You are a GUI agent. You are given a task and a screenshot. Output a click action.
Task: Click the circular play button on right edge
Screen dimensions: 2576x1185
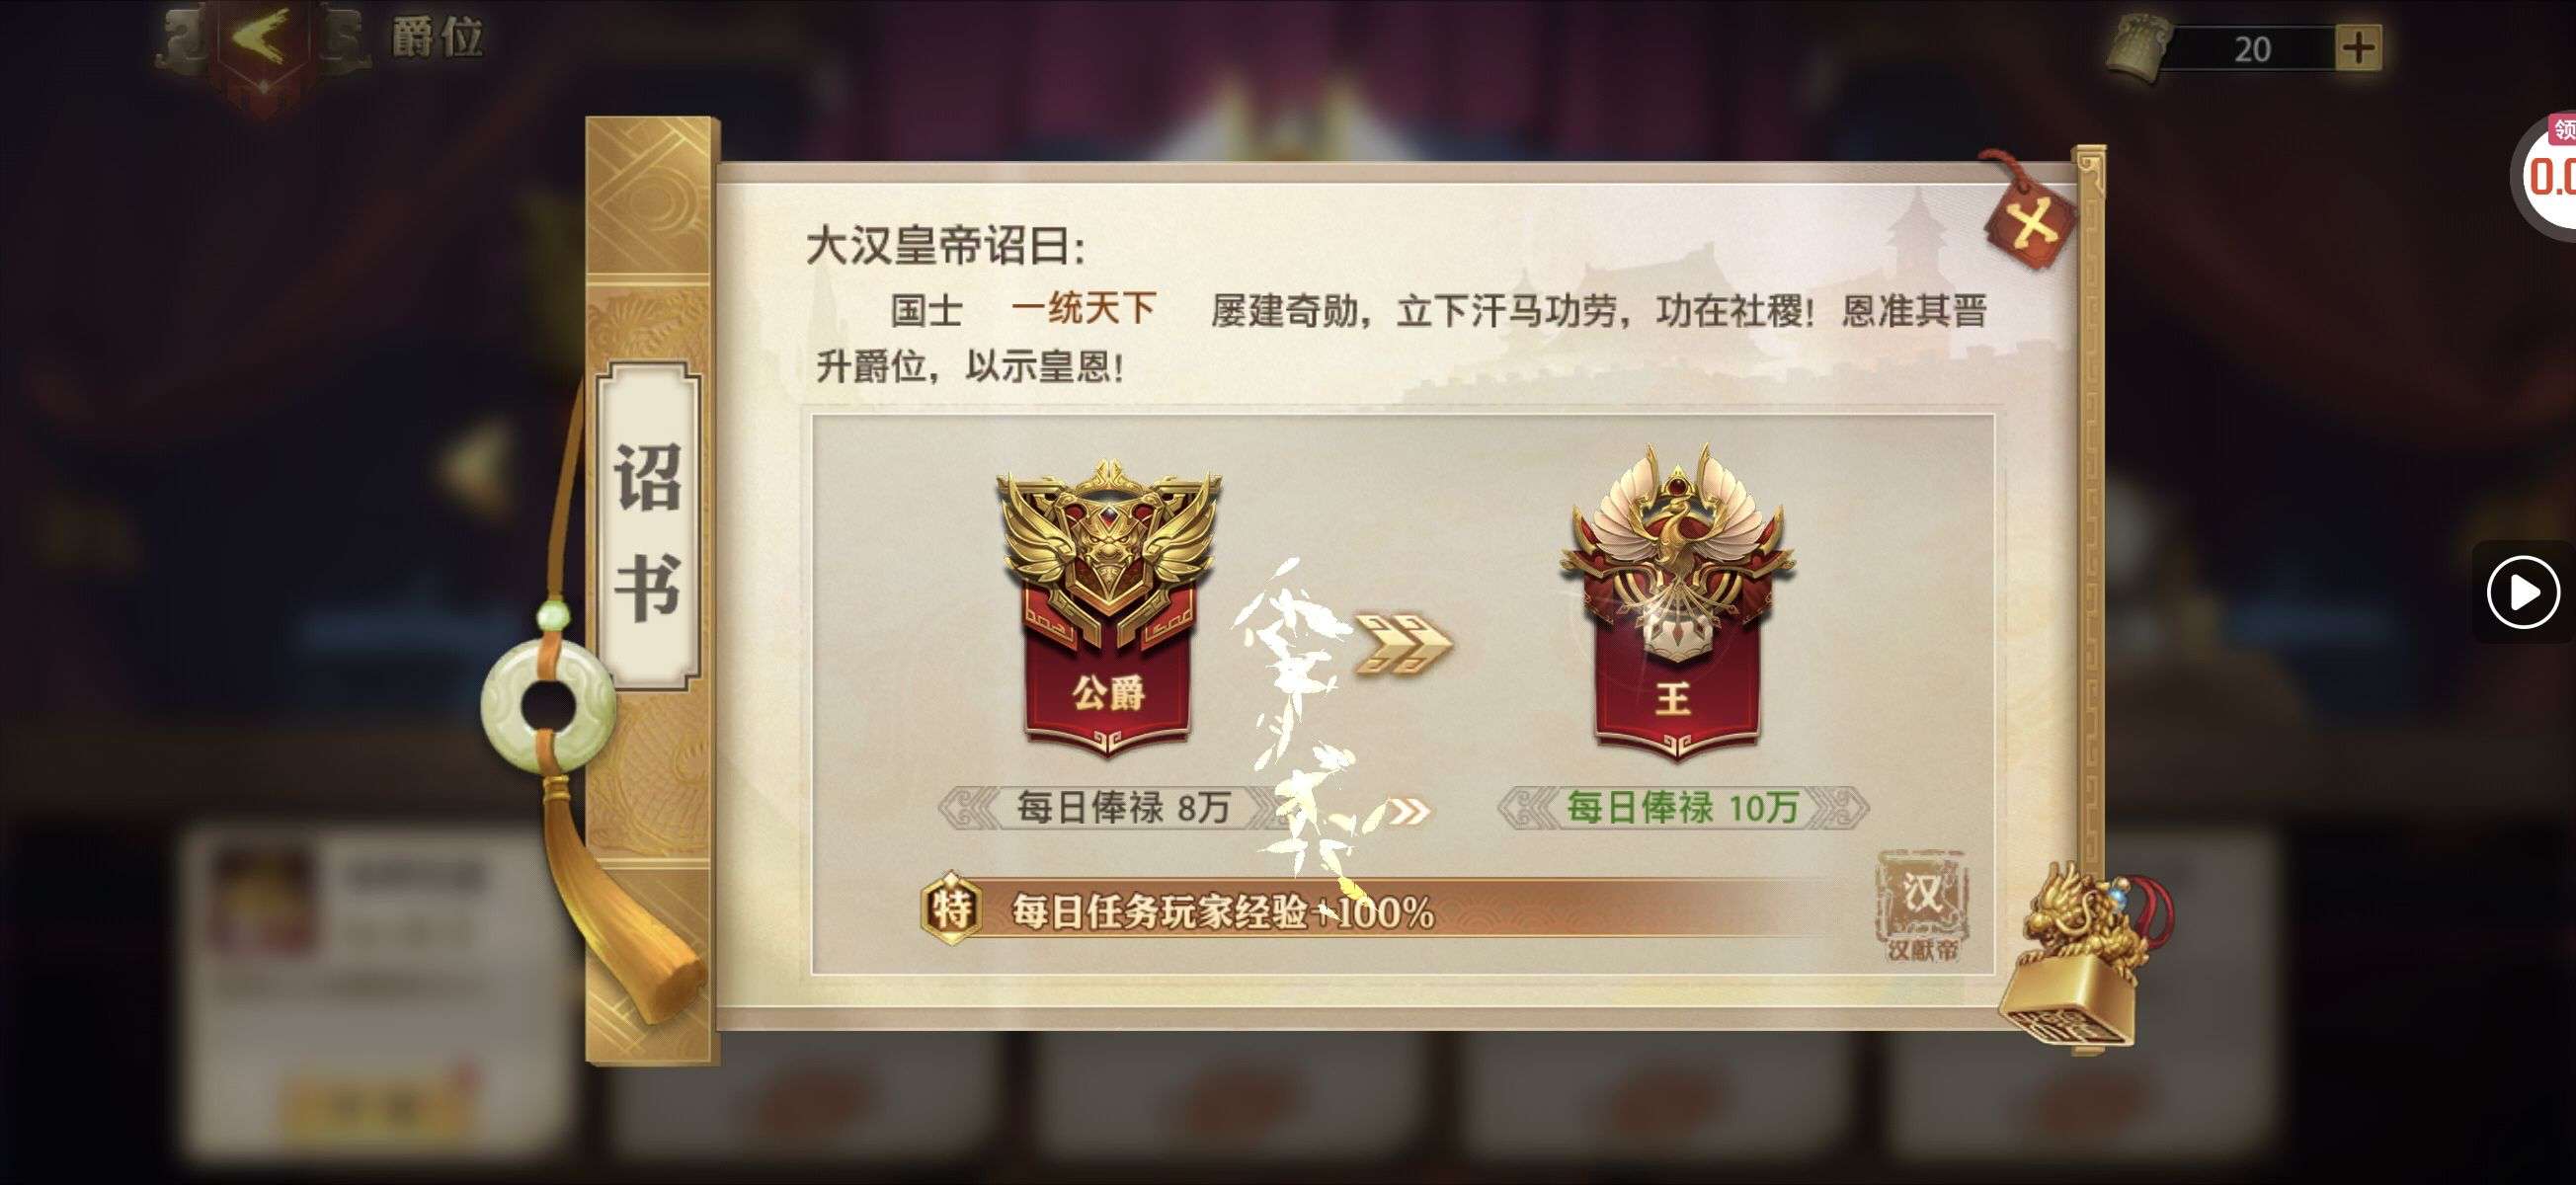2522,592
